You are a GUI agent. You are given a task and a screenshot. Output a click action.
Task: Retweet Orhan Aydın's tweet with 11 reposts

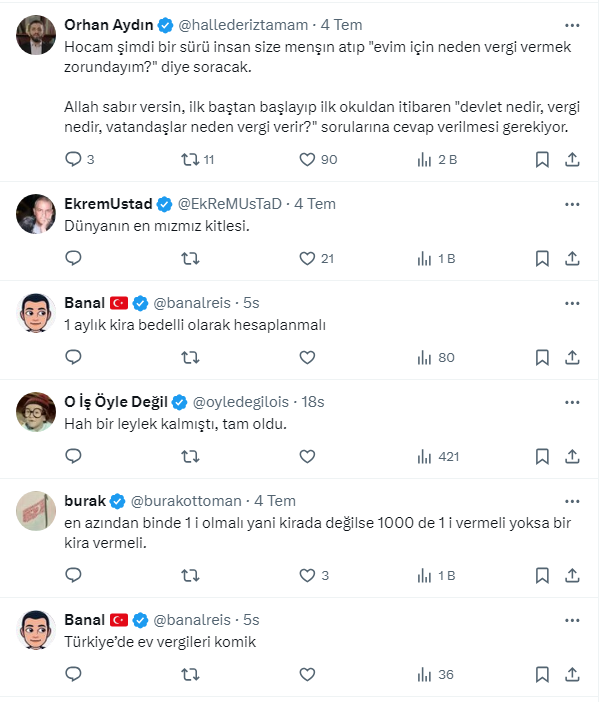coord(190,159)
